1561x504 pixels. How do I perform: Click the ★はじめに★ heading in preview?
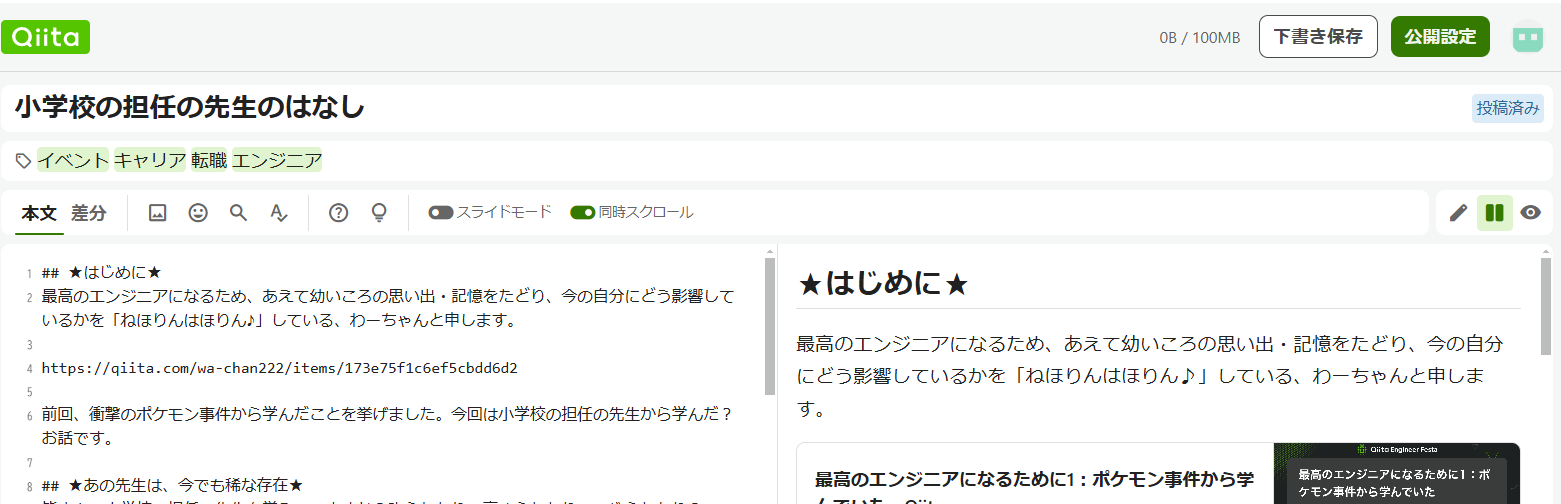[x=883, y=284]
